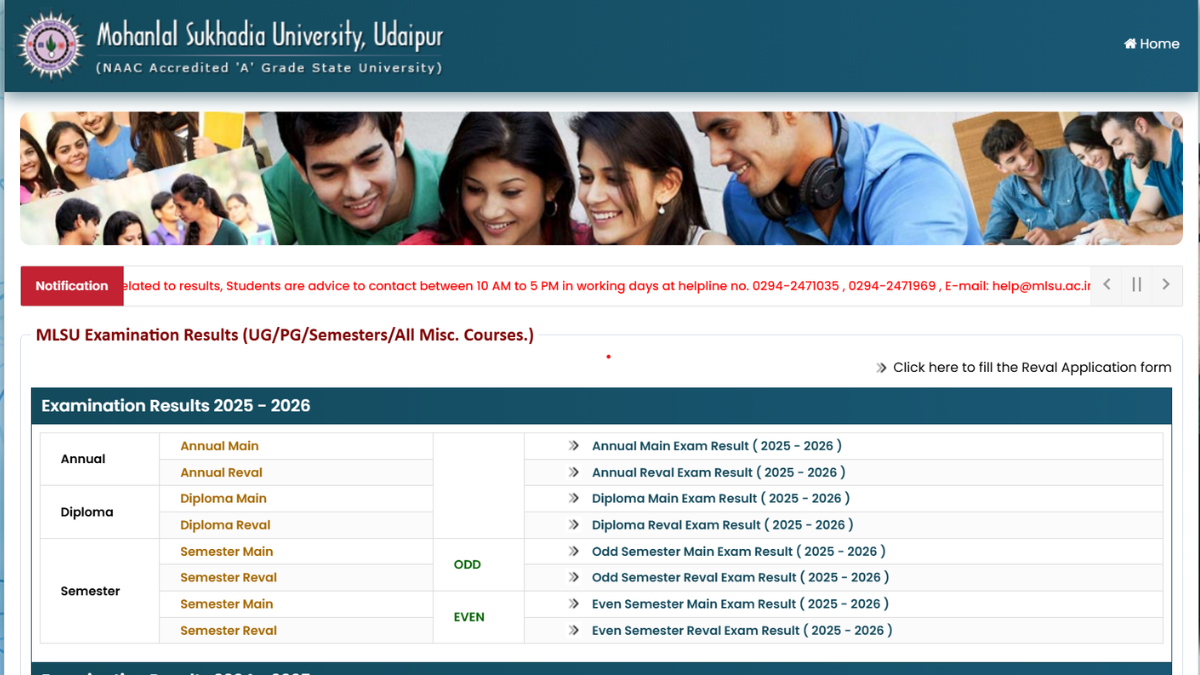Click the NAAC Accredited subtitle text

tap(268, 68)
